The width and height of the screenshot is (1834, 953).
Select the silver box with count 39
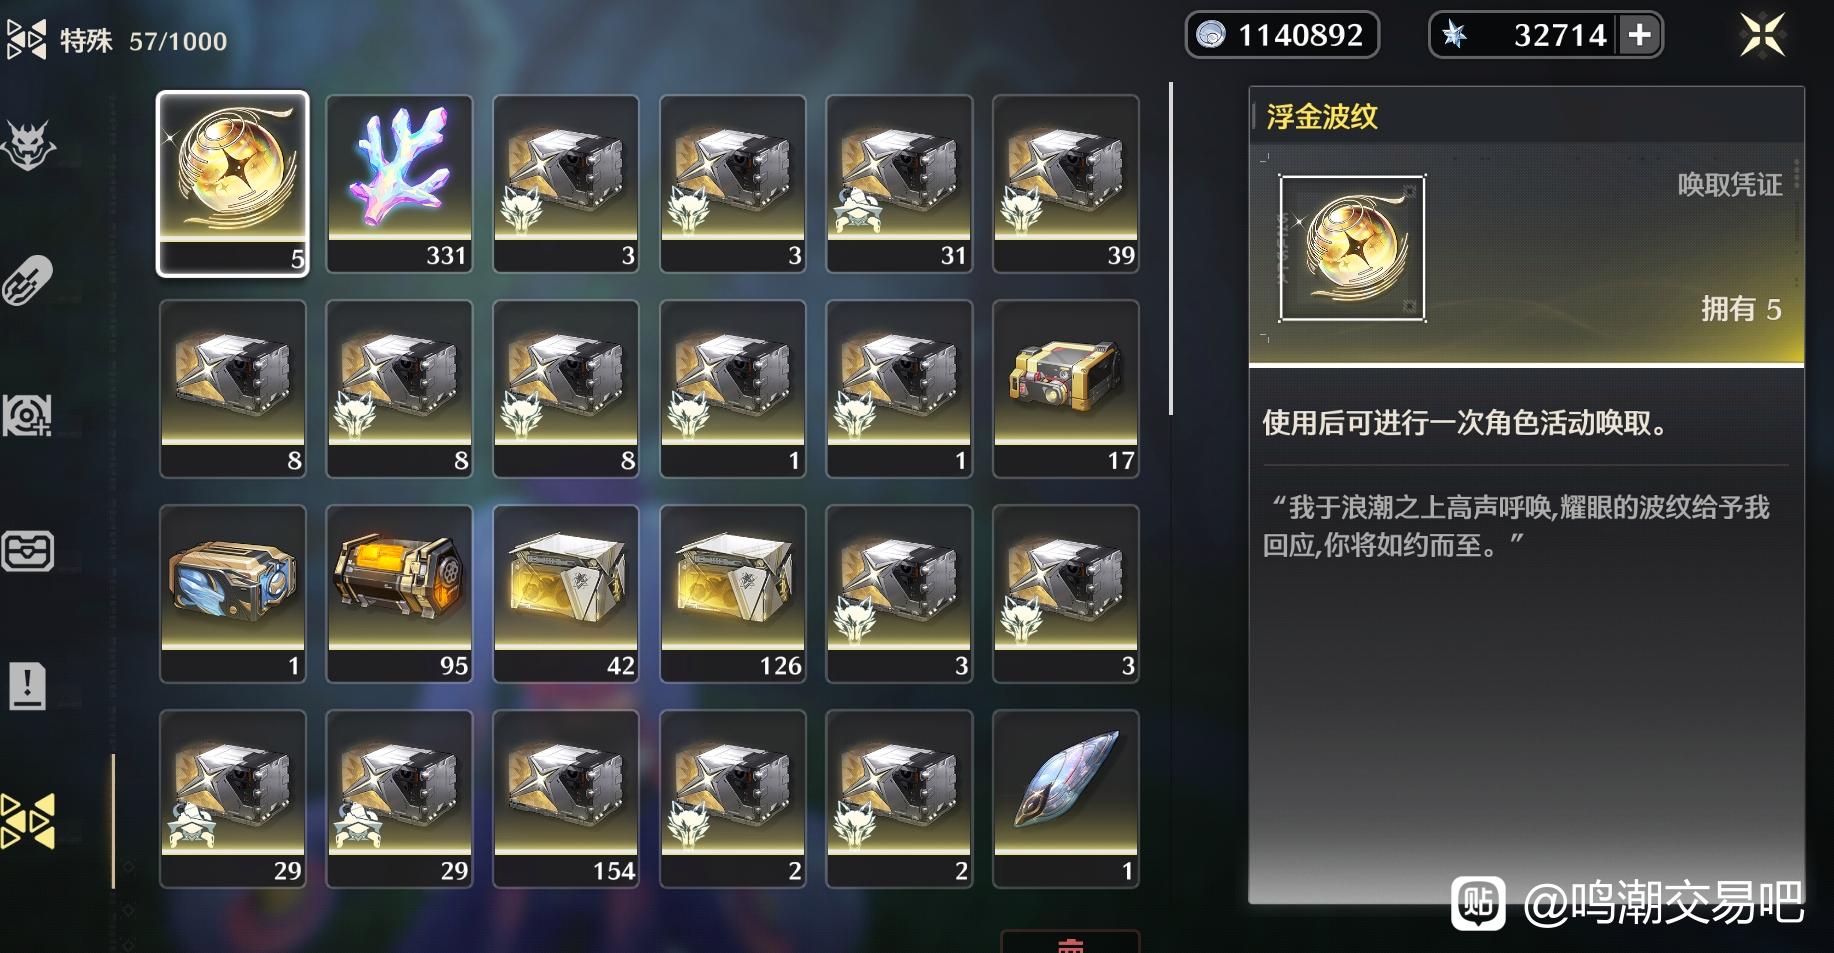click(x=1066, y=184)
